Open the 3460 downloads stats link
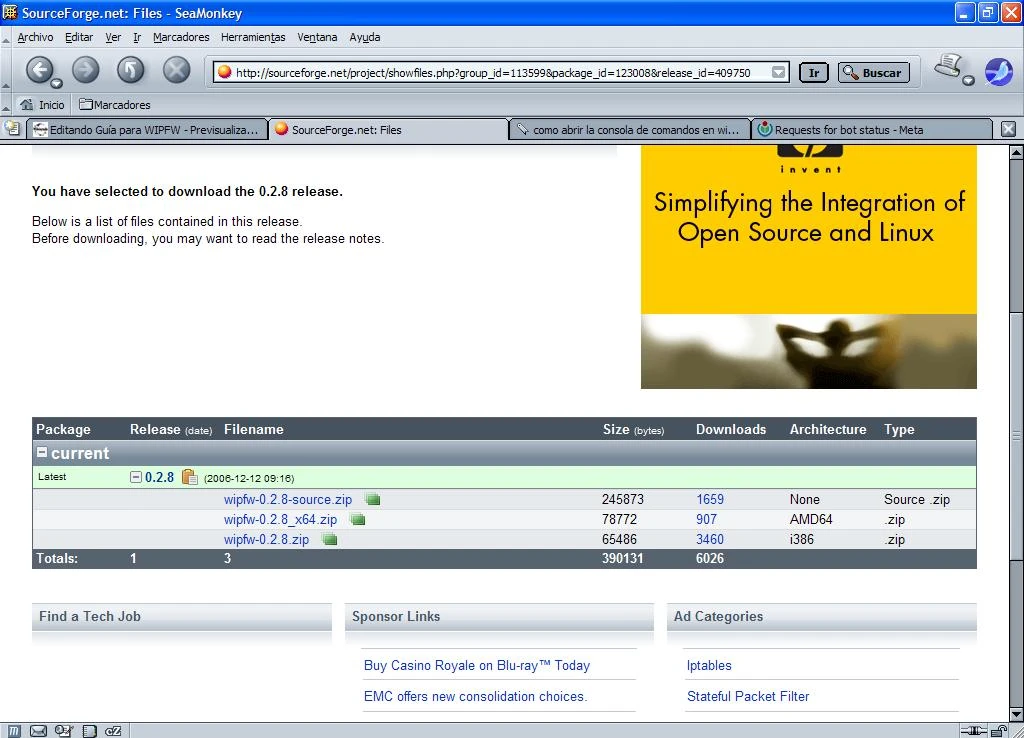Image resolution: width=1024 pixels, height=738 pixels. [710, 539]
